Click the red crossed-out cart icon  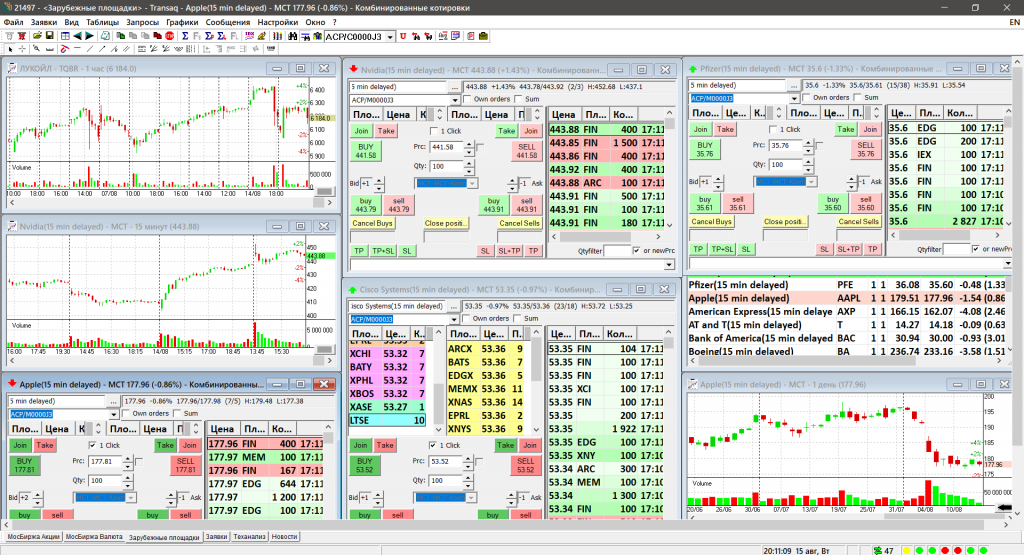(x=22, y=36)
